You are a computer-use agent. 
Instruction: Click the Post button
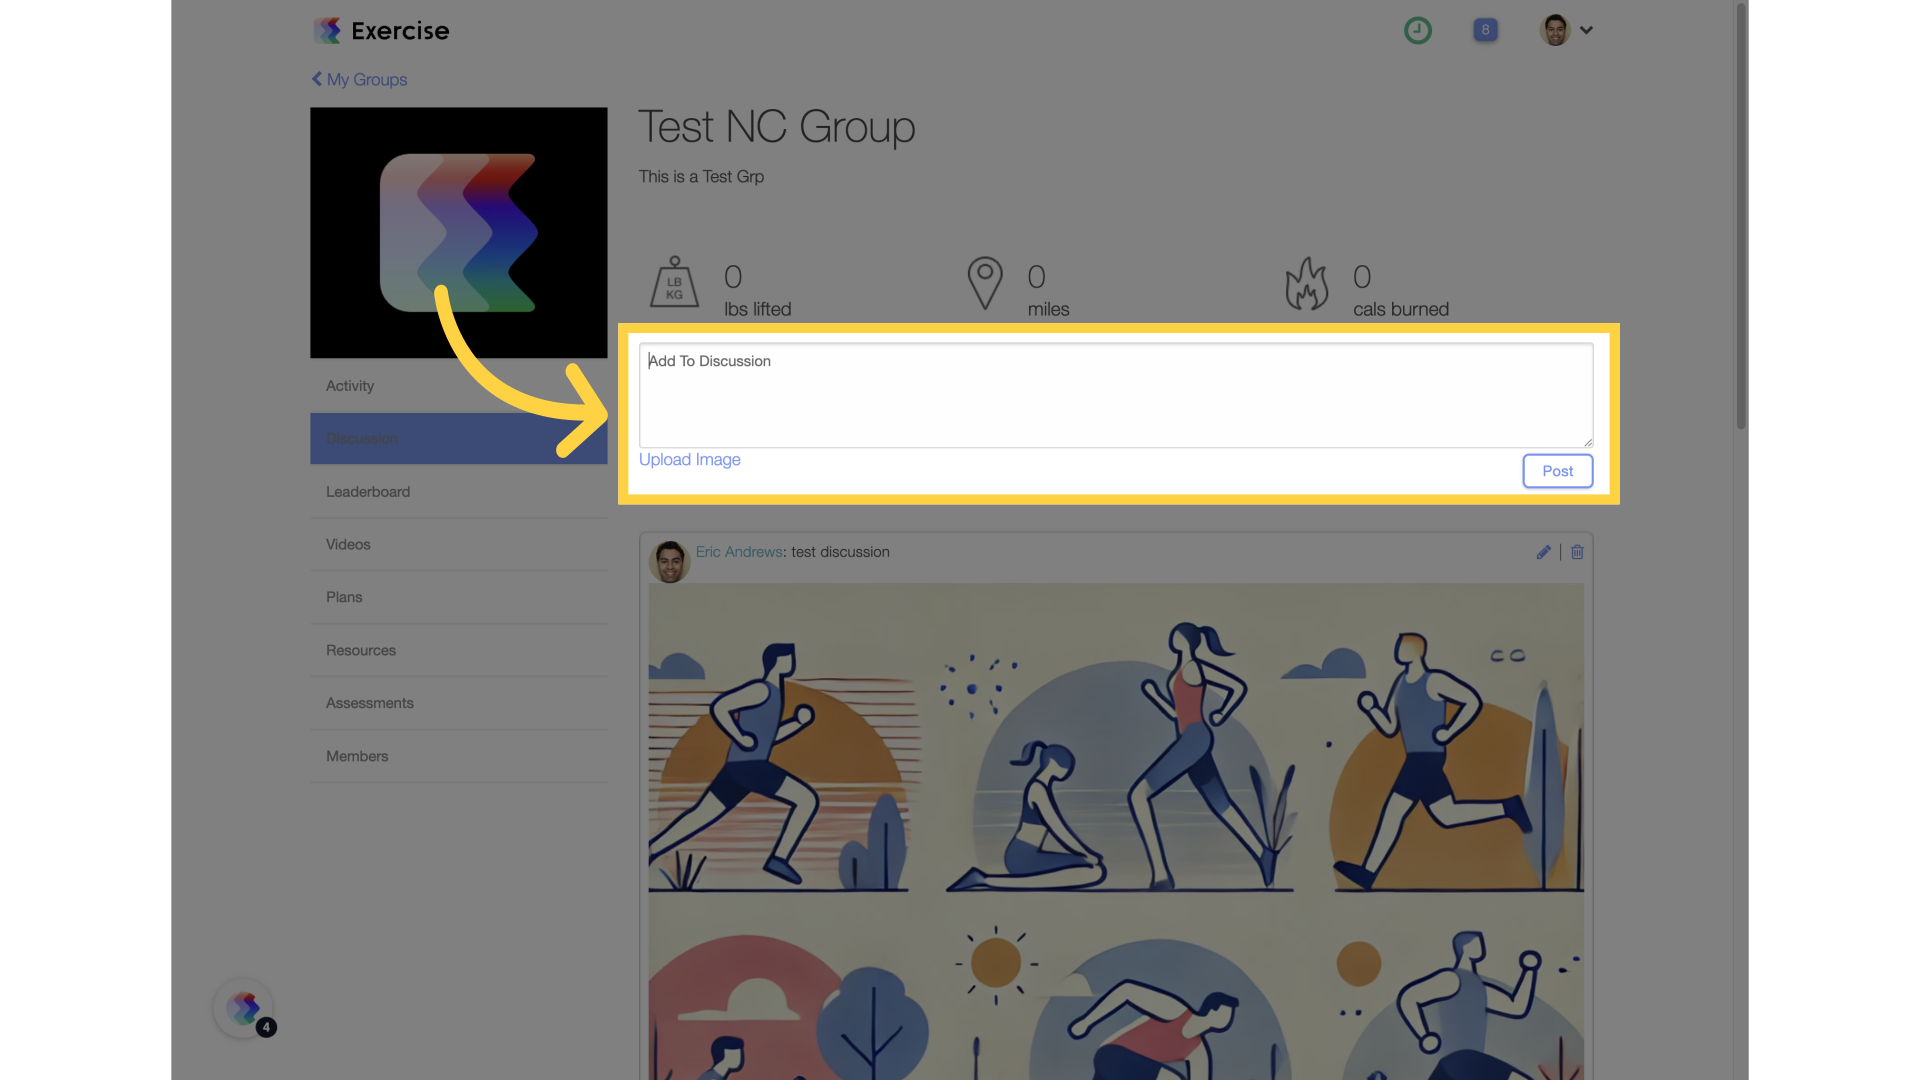click(x=1557, y=471)
